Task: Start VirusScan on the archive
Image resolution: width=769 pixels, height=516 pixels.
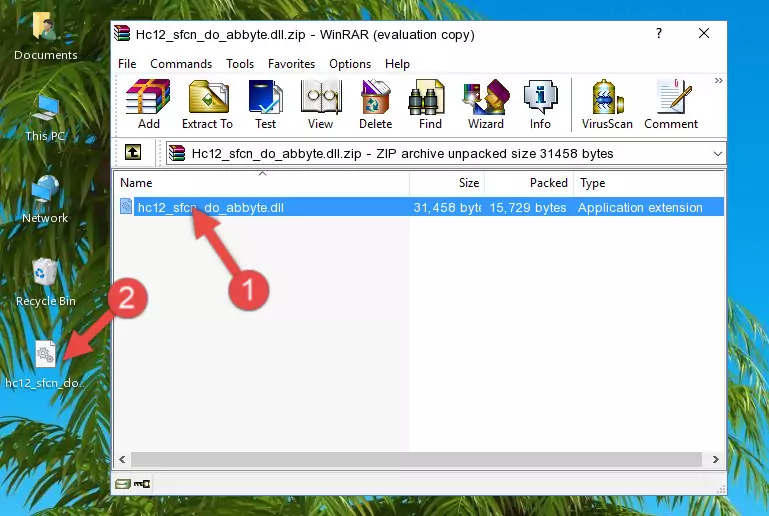Action: tap(607, 104)
